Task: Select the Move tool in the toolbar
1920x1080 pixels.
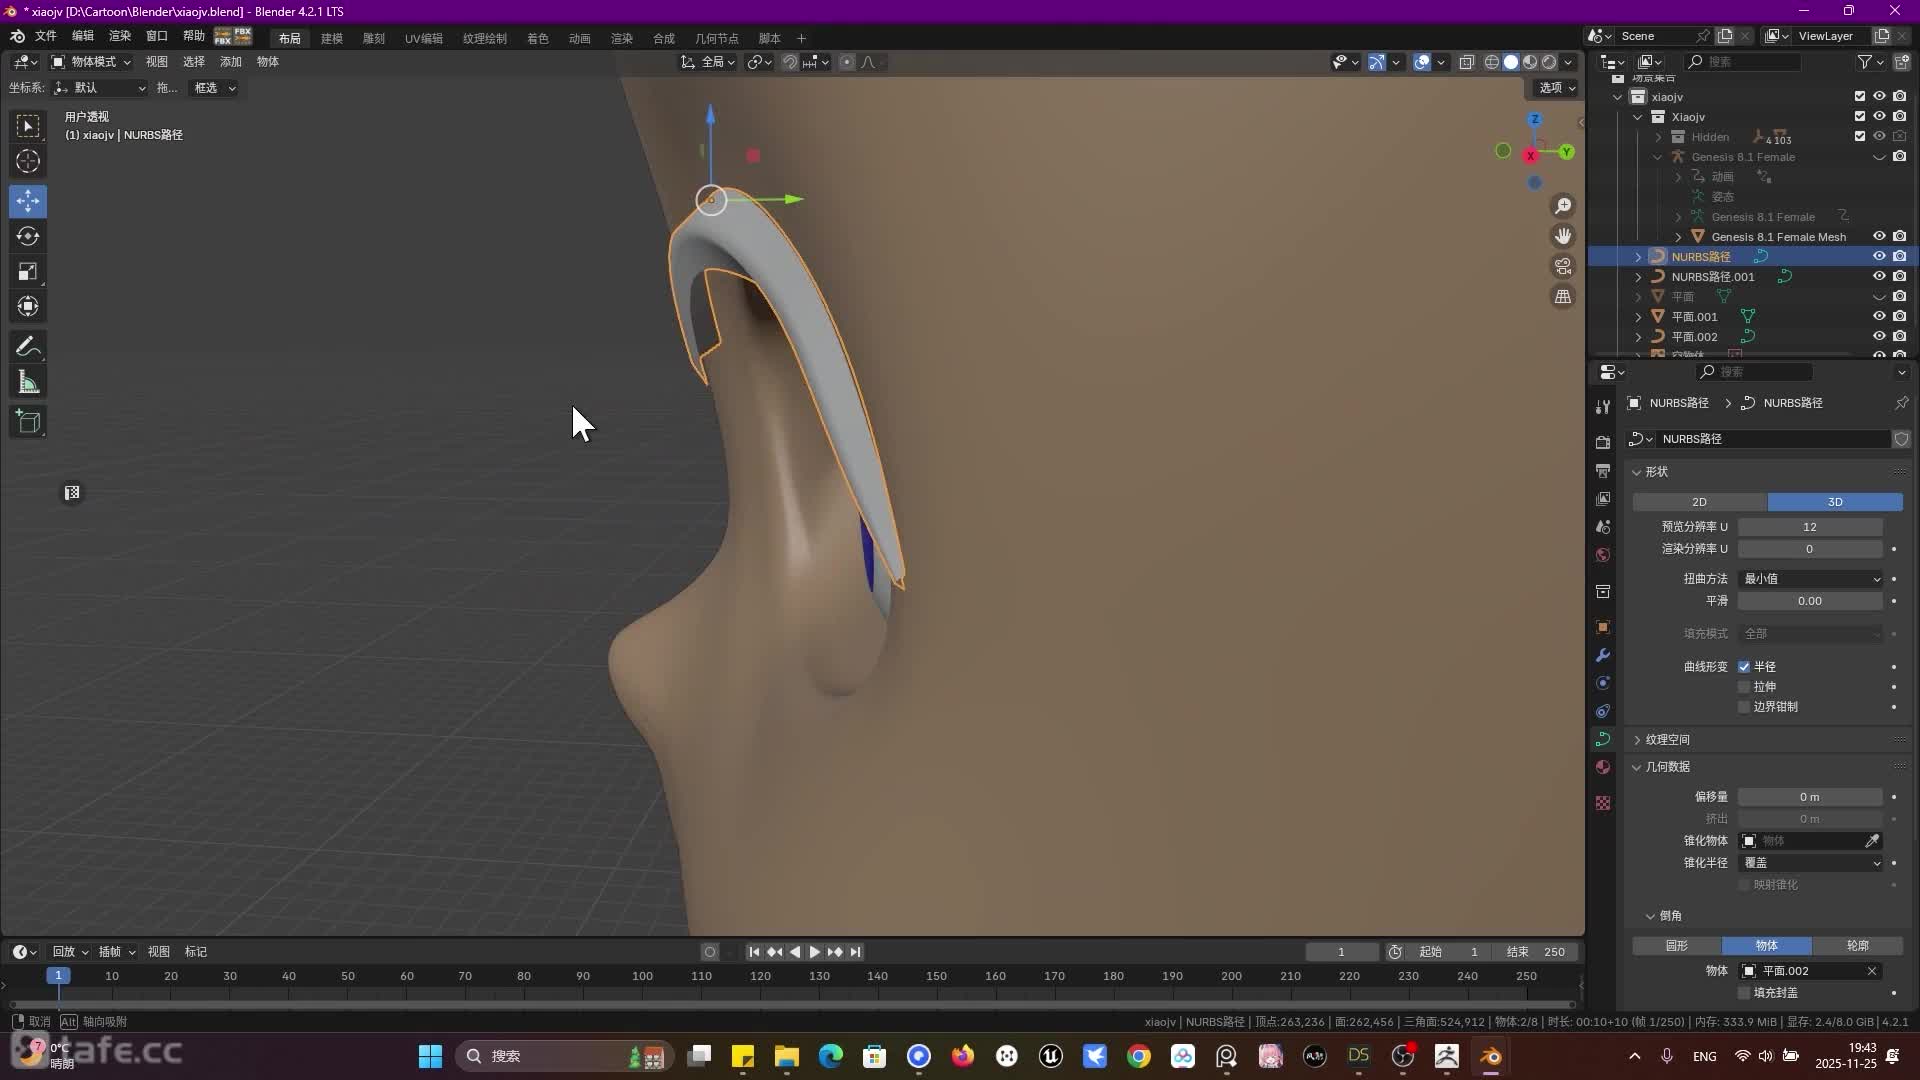Action: click(x=27, y=201)
